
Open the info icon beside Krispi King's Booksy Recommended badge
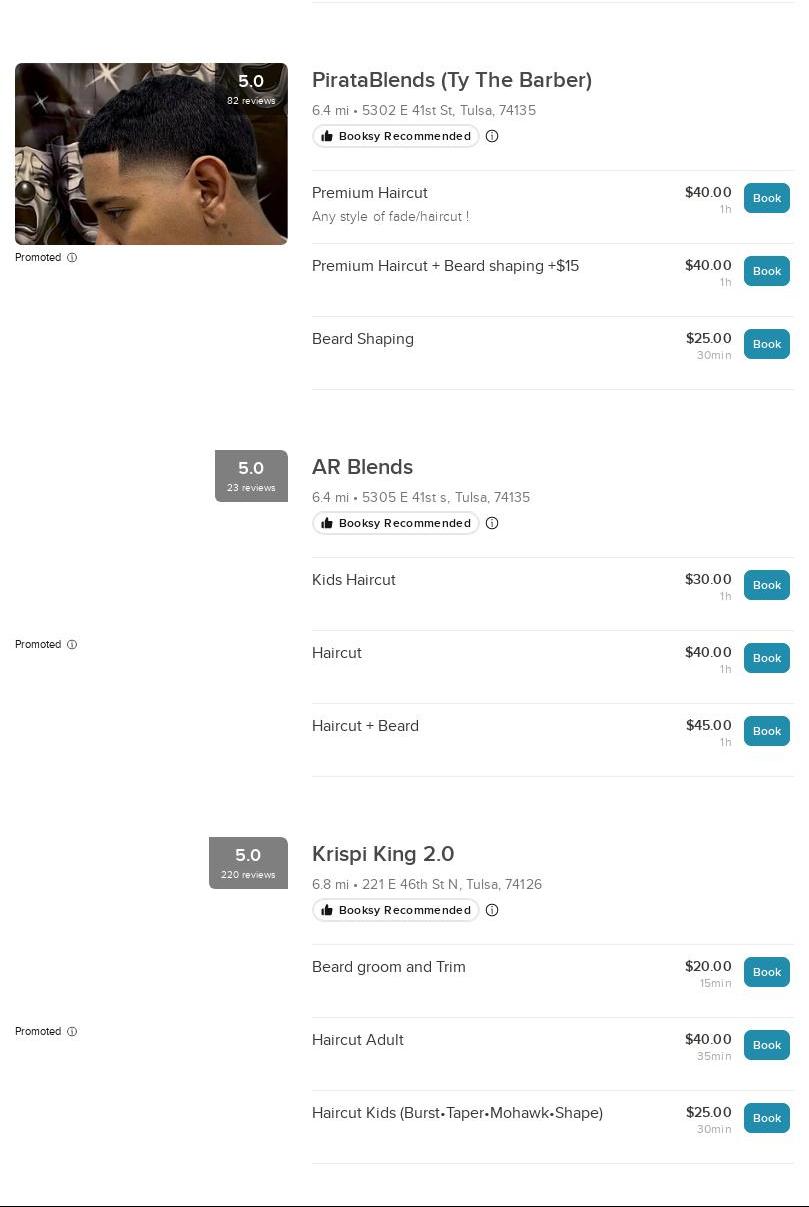tap(492, 910)
